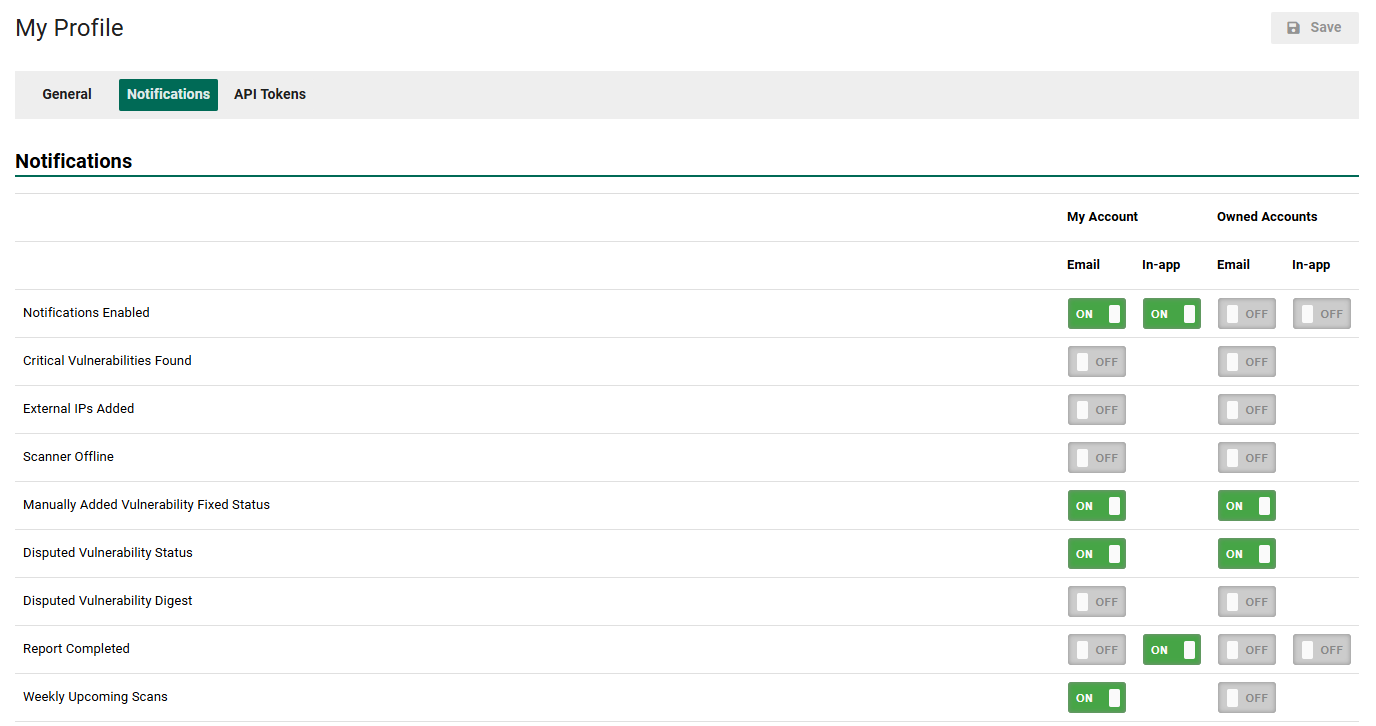
Task: Enable Owned Accounts email Notifications Enabled toggle
Action: [1246, 314]
